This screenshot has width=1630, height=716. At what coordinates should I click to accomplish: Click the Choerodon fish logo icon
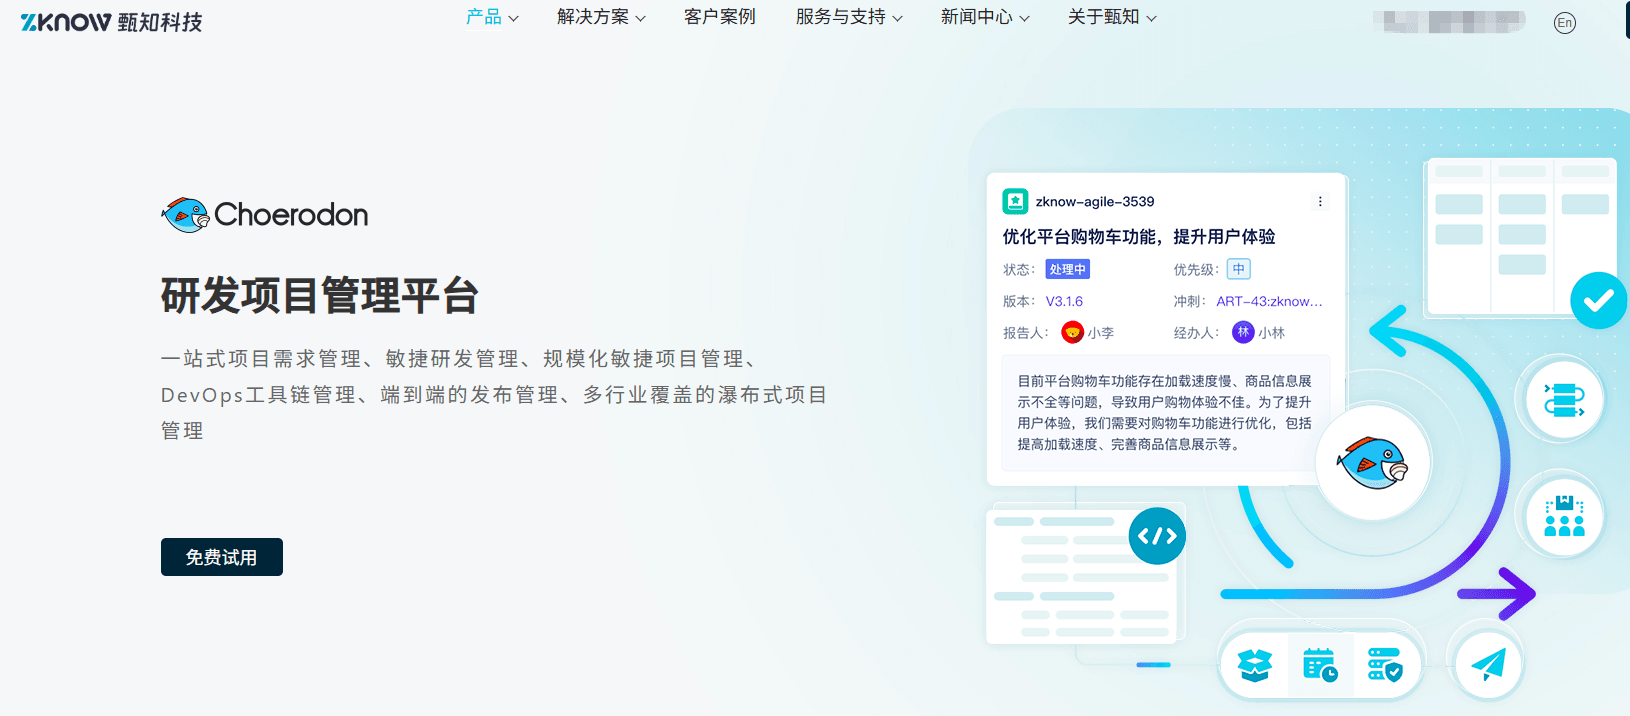click(x=185, y=215)
